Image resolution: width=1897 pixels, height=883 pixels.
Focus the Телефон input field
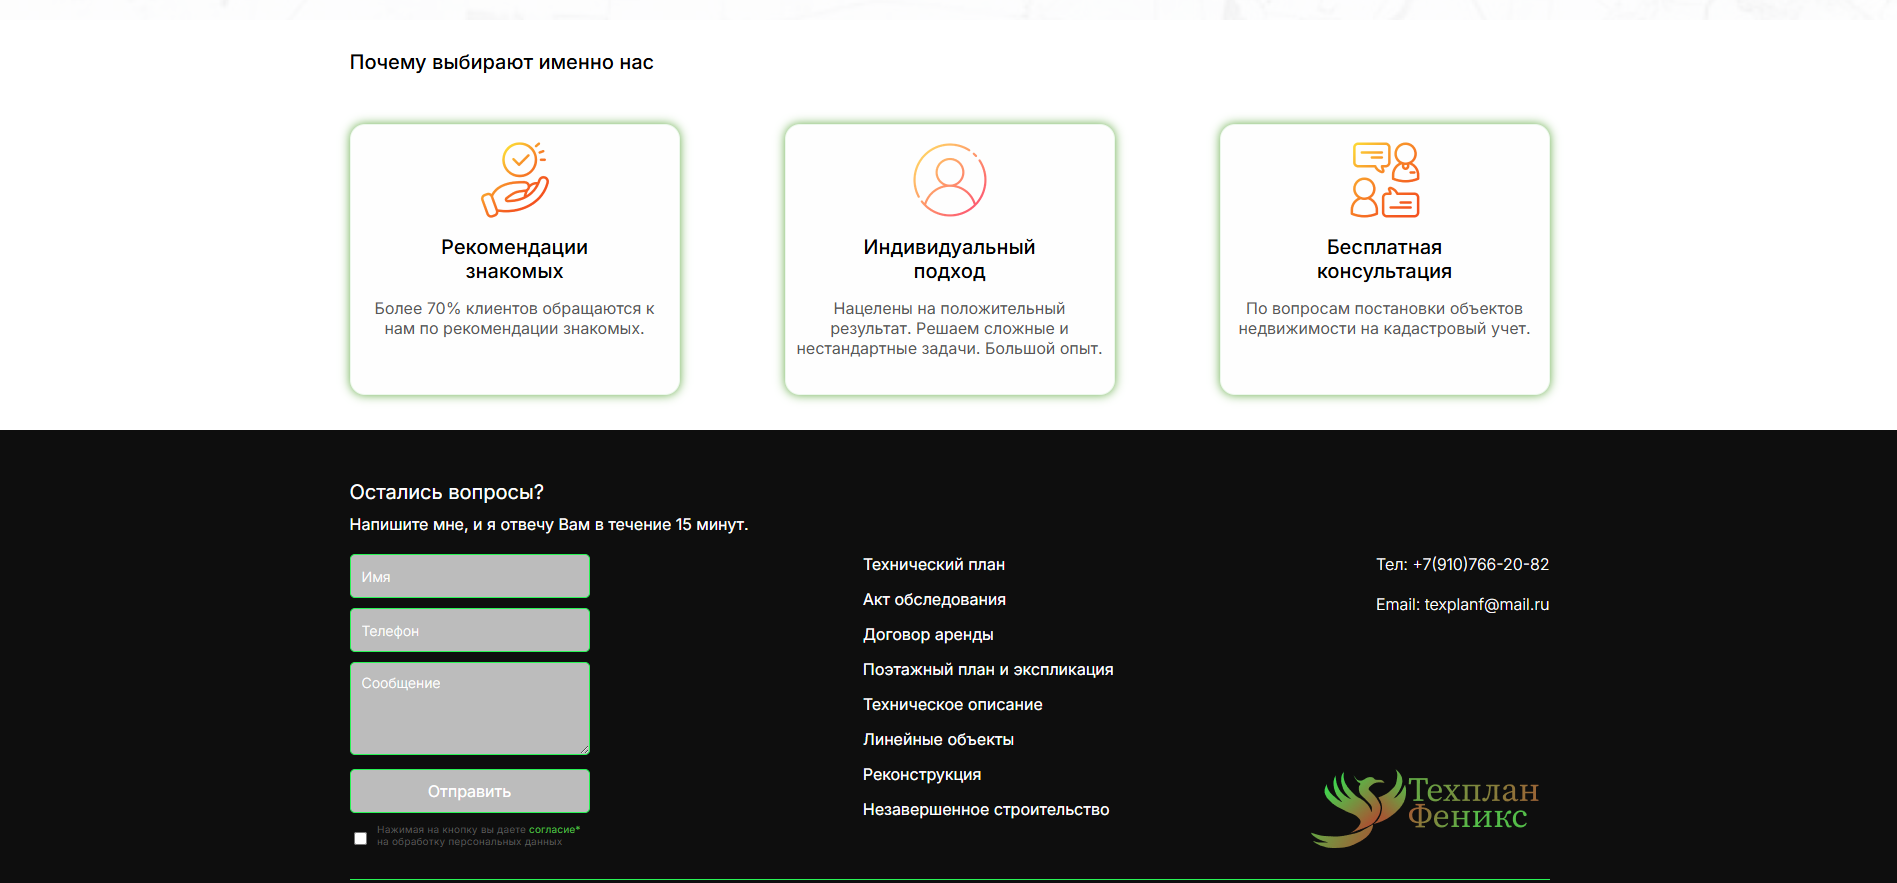(x=470, y=630)
